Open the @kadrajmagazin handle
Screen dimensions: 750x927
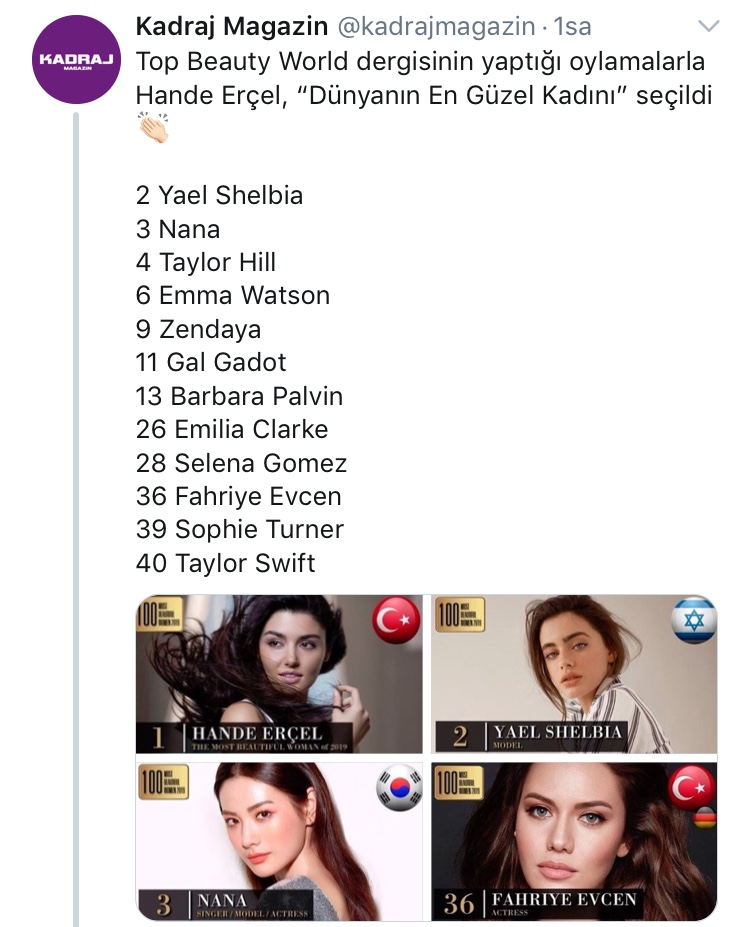tap(436, 26)
